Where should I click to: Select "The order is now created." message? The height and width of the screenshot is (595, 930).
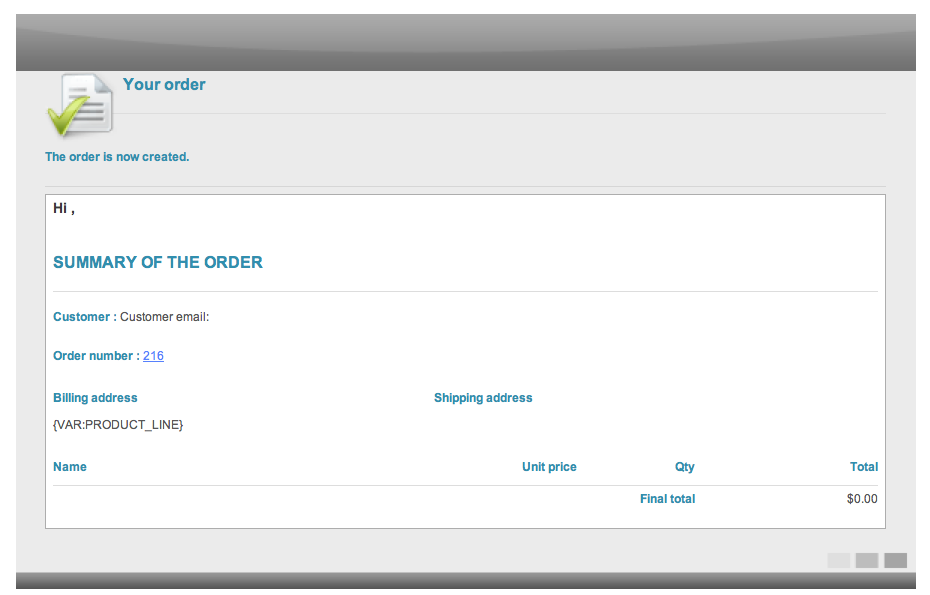(x=117, y=157)
